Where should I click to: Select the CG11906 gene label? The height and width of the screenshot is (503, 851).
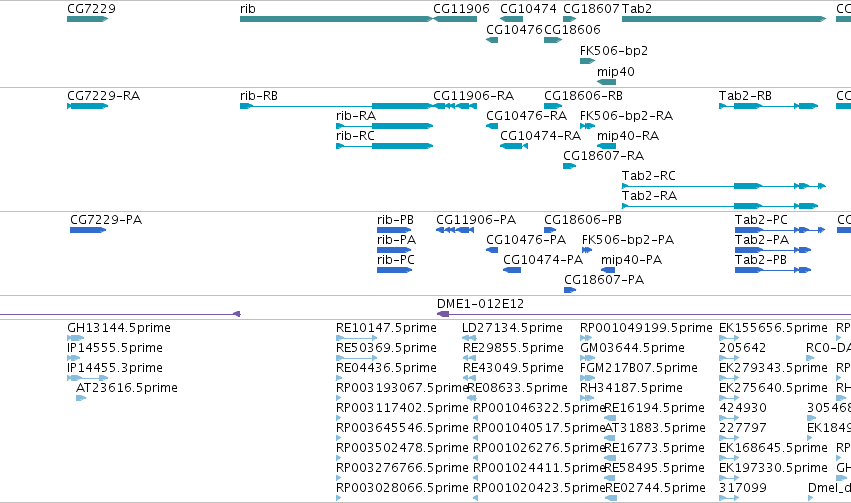461,9
